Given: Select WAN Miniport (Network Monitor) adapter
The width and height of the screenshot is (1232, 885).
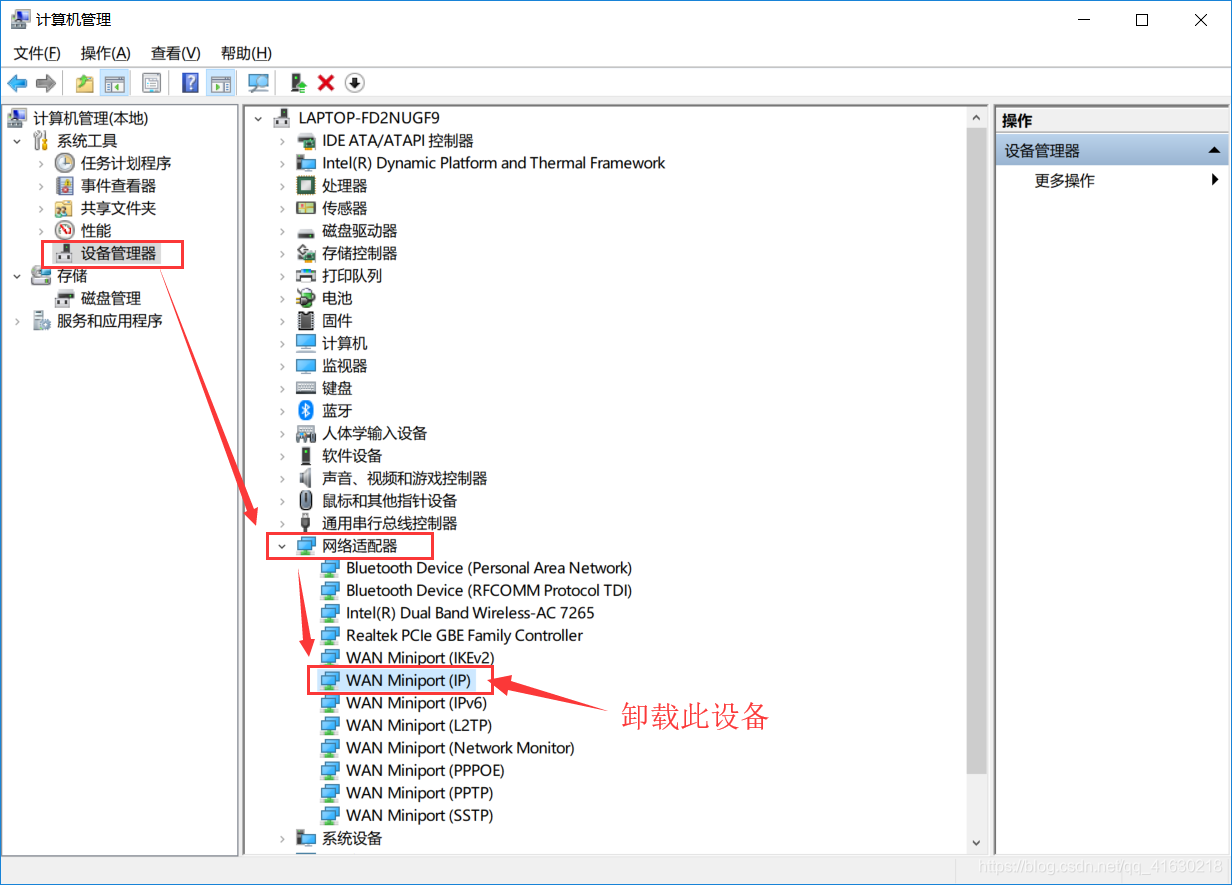Looking at the screenshot, I should click(x=460, y=748).
